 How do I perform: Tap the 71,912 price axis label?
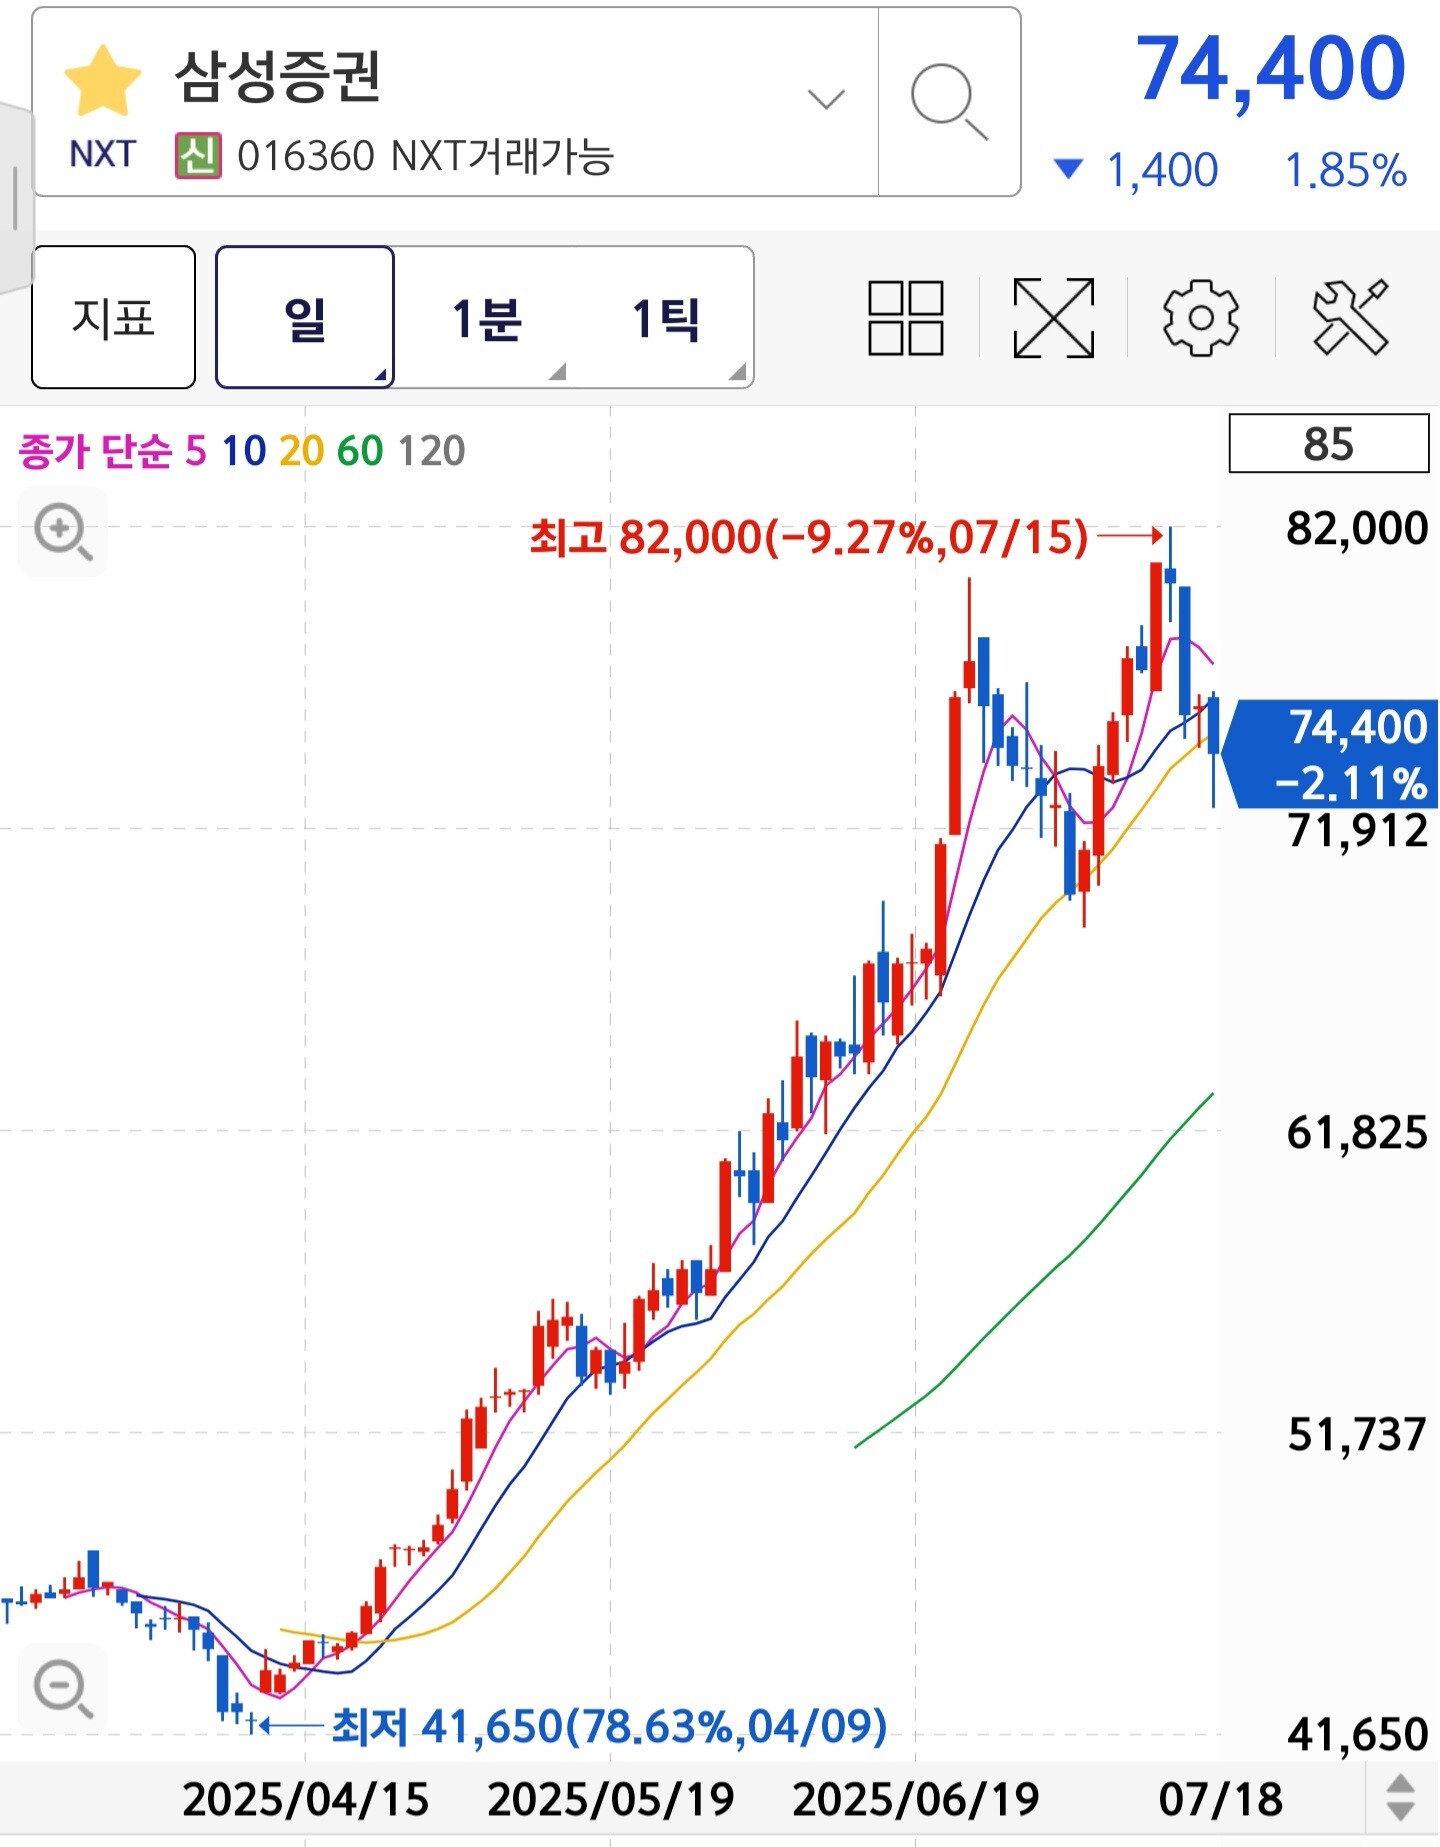1357,830
